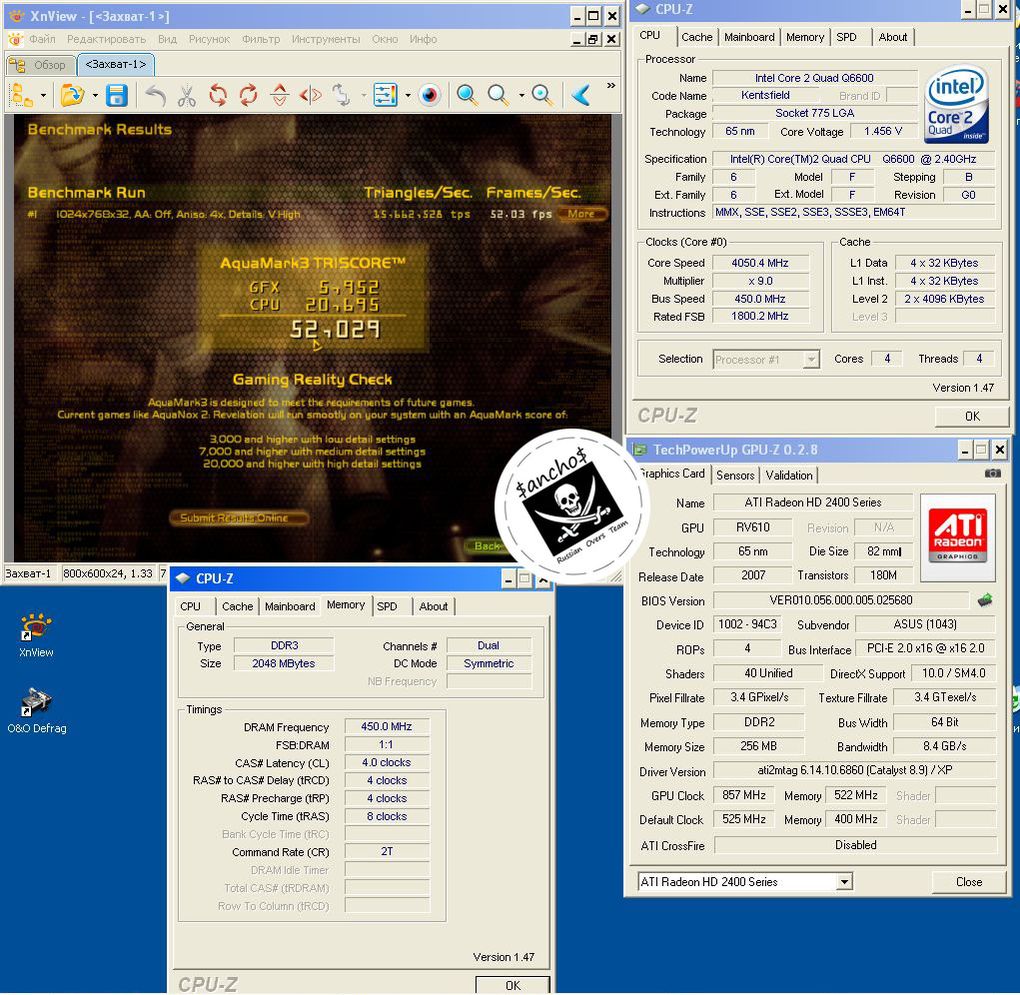Expand the browser tree dropdown arrow
The width and height of the screenshot is (1020, 995).
[44, 96]
